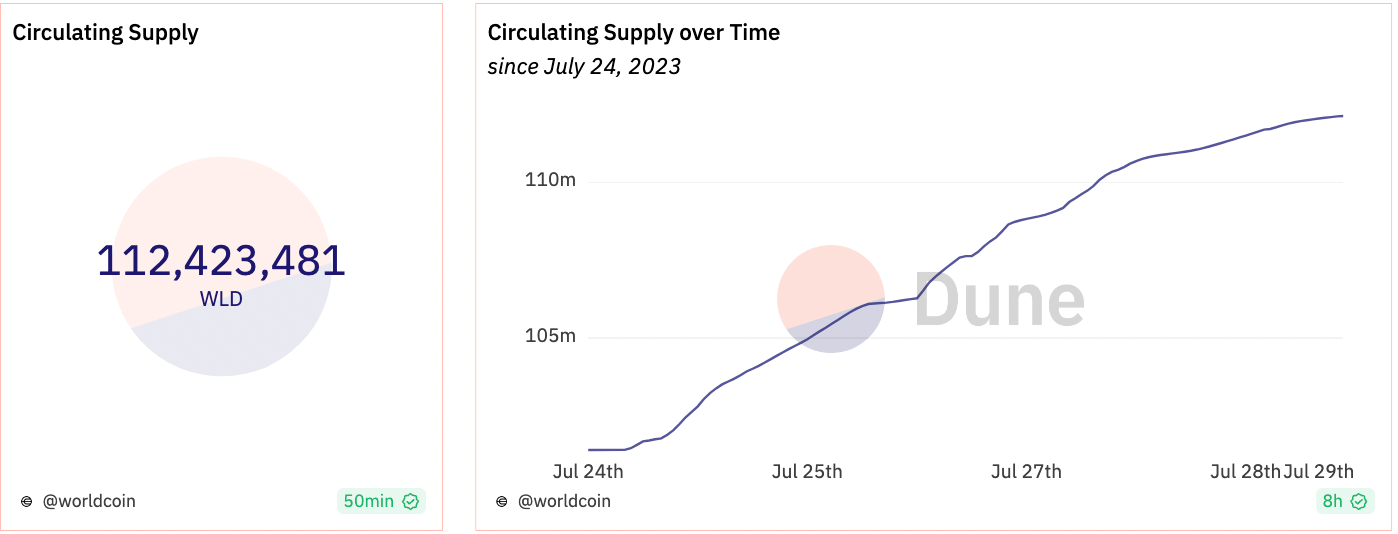This screenshot has width=1398, height=534.
Task: Click the supply line's end point near Jul 29th
Action: tap(1342, 116)
